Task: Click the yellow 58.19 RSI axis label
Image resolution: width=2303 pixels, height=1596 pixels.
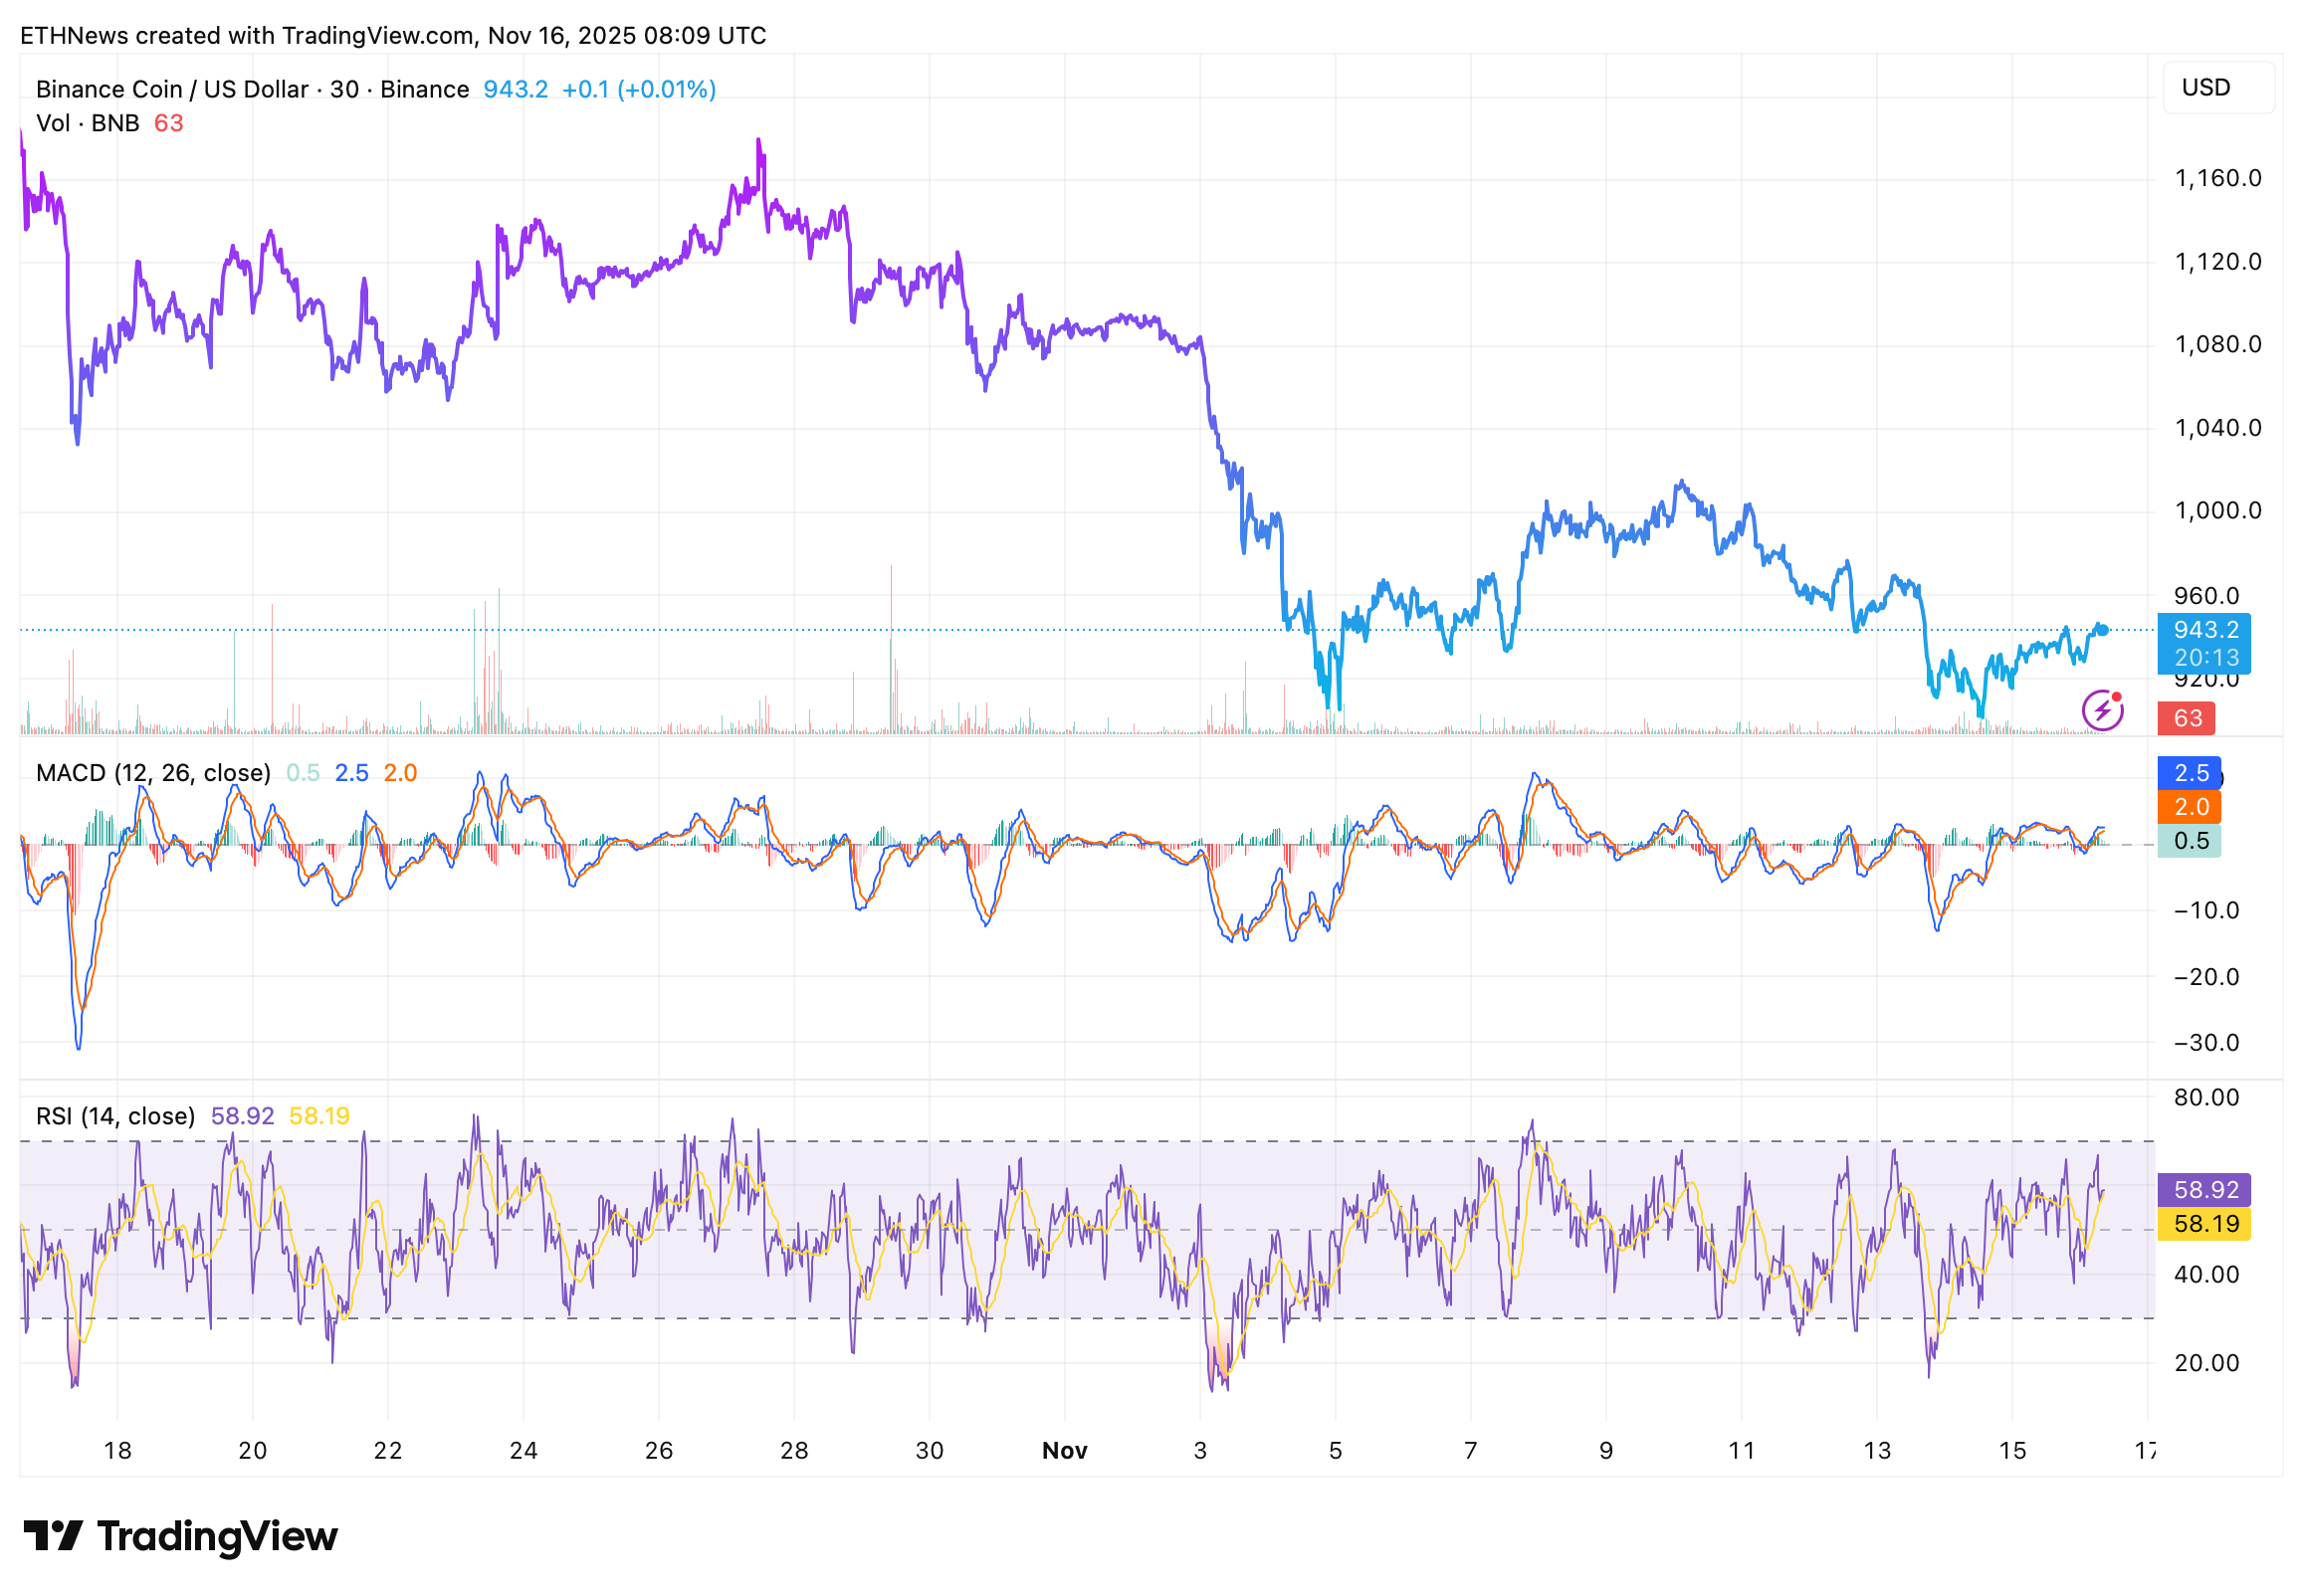Action: [x=2203, y=1224]
